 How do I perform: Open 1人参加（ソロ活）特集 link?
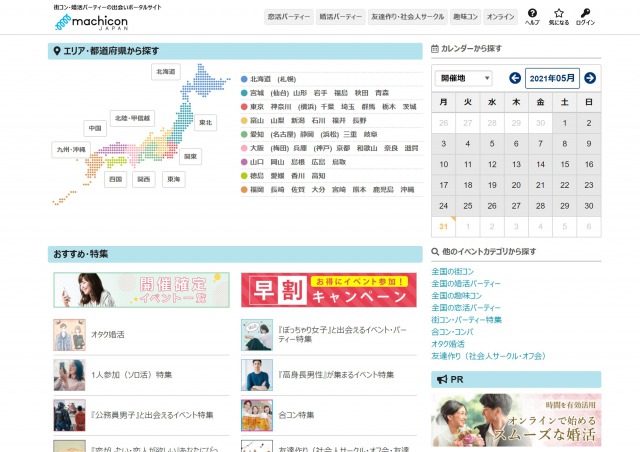(x=131, y=375)
